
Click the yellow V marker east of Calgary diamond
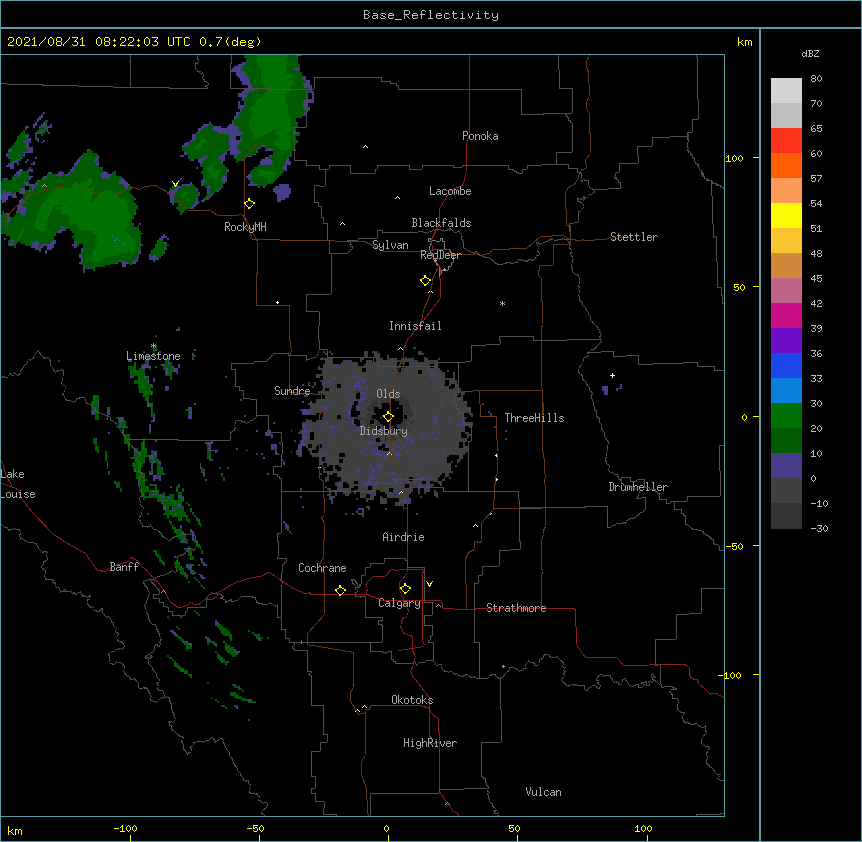point(429,584)
